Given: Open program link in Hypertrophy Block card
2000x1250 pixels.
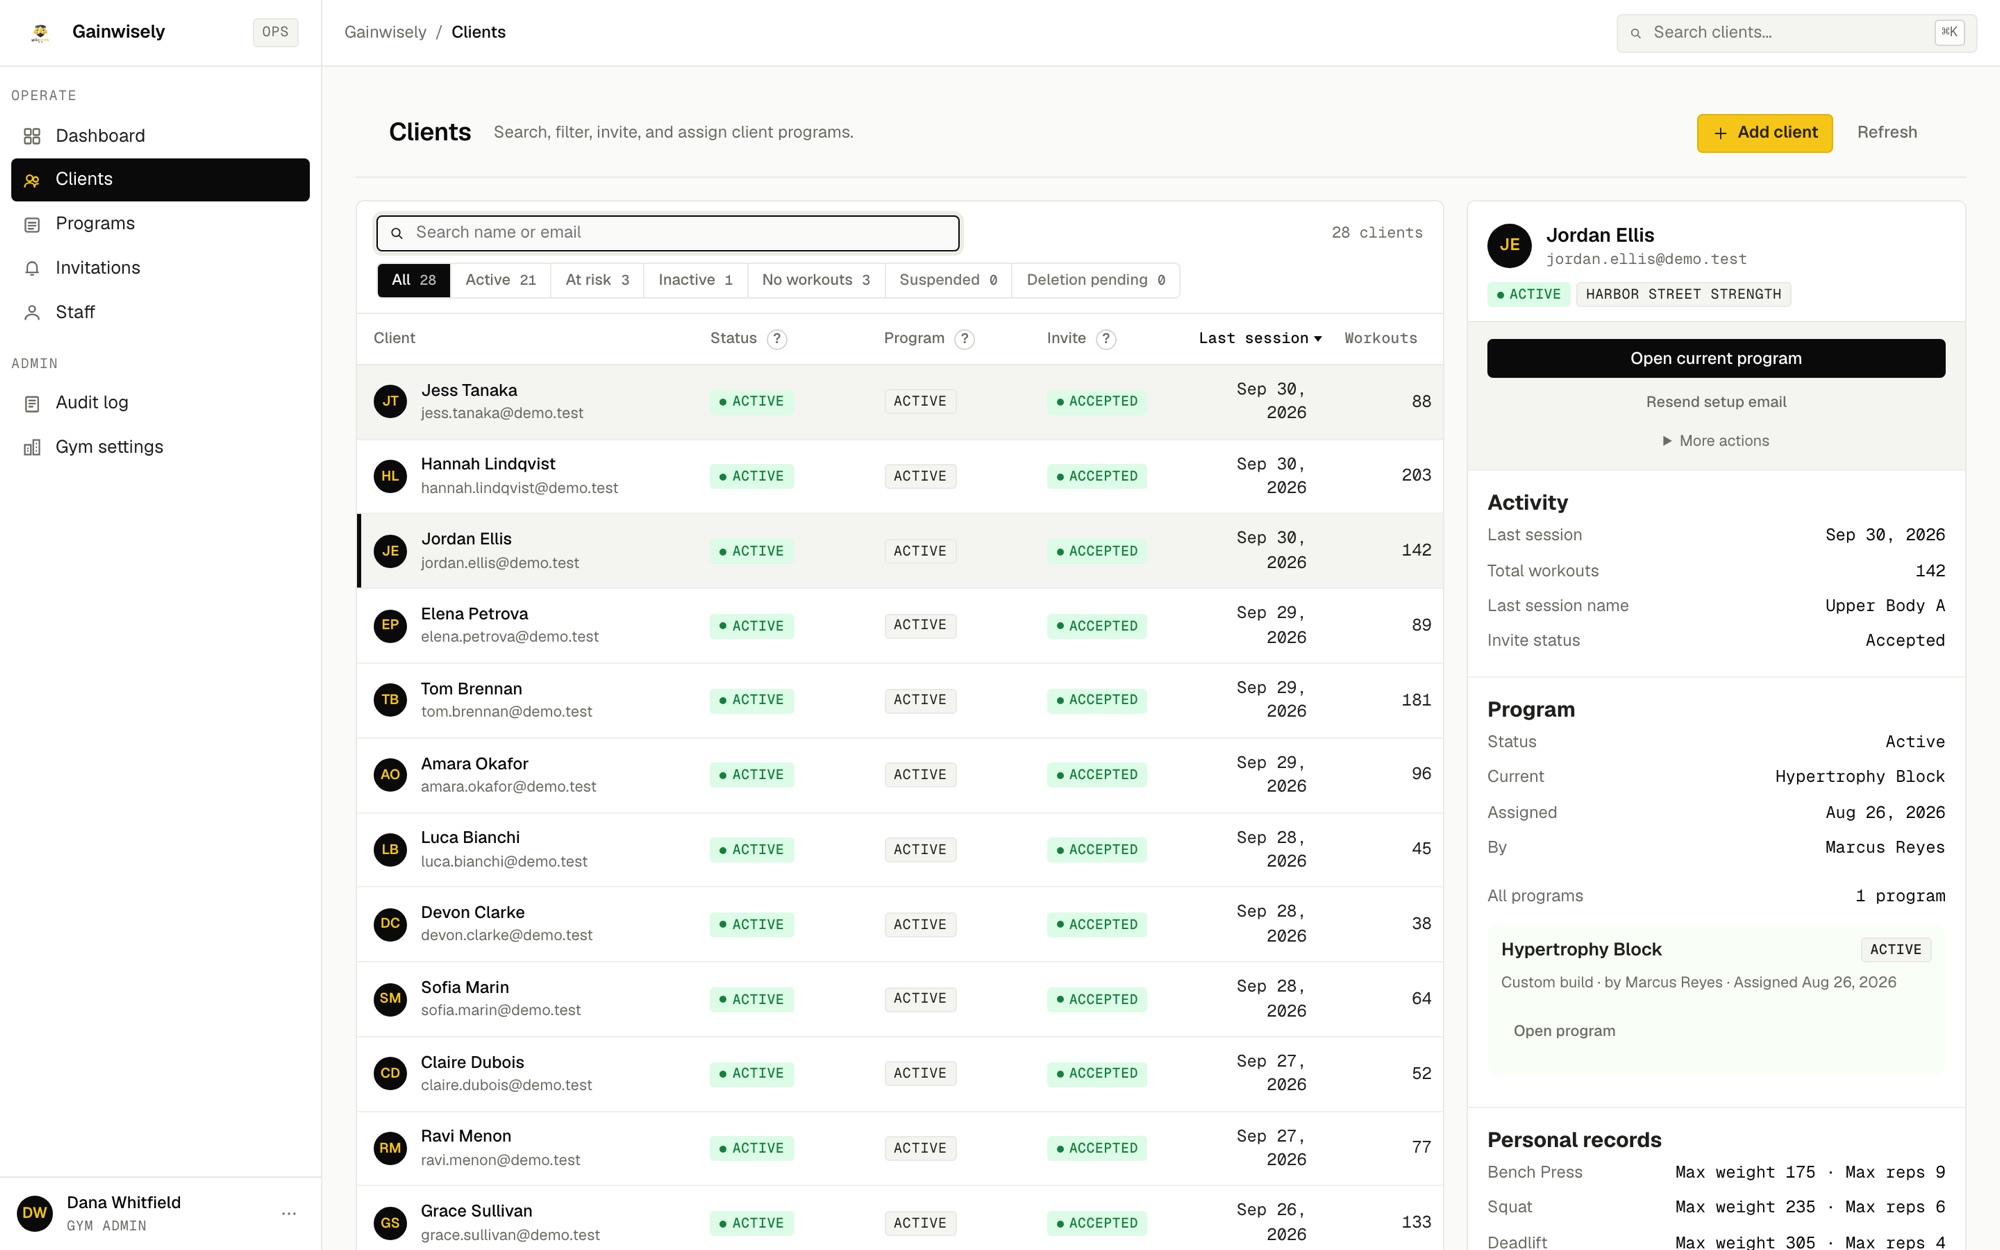Looking at the screenshot, I should pyautogui.click(x=1564, y=1031).
